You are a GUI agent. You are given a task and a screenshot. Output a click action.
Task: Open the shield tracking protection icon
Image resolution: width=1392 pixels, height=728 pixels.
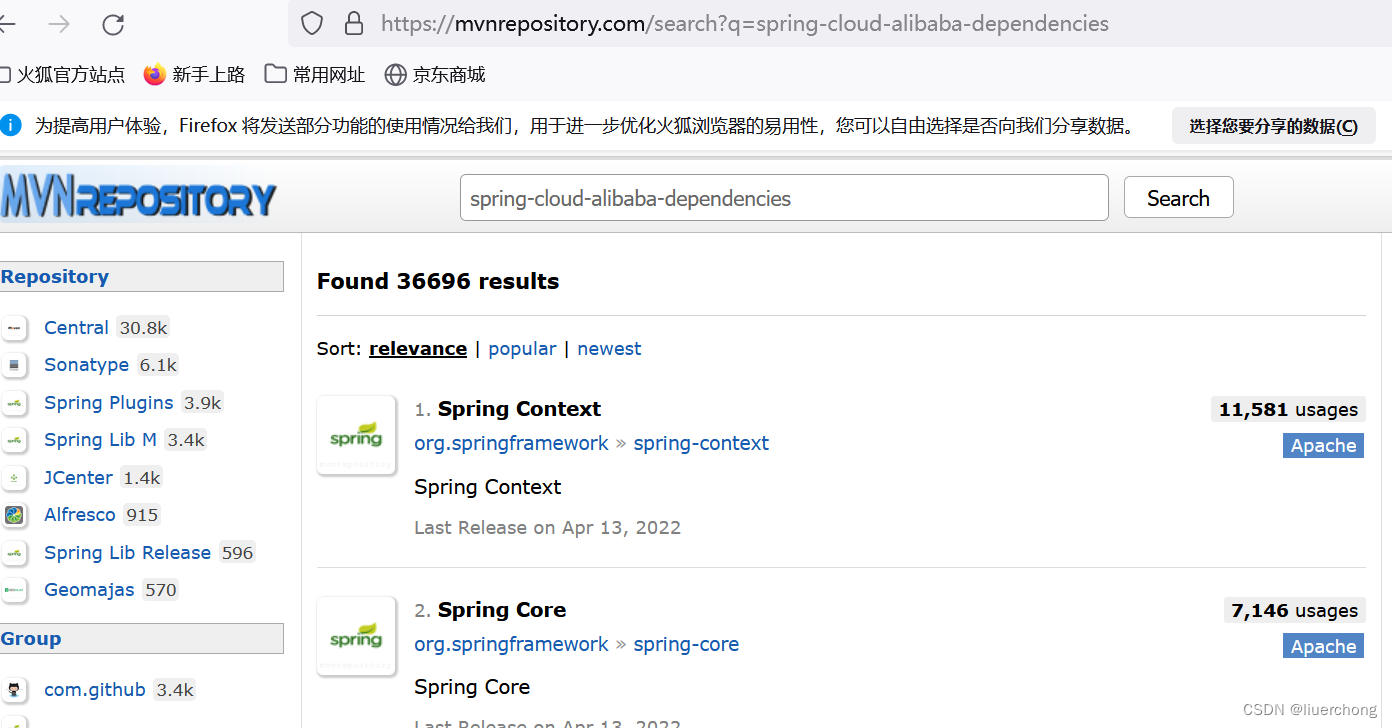click(312, 23)
